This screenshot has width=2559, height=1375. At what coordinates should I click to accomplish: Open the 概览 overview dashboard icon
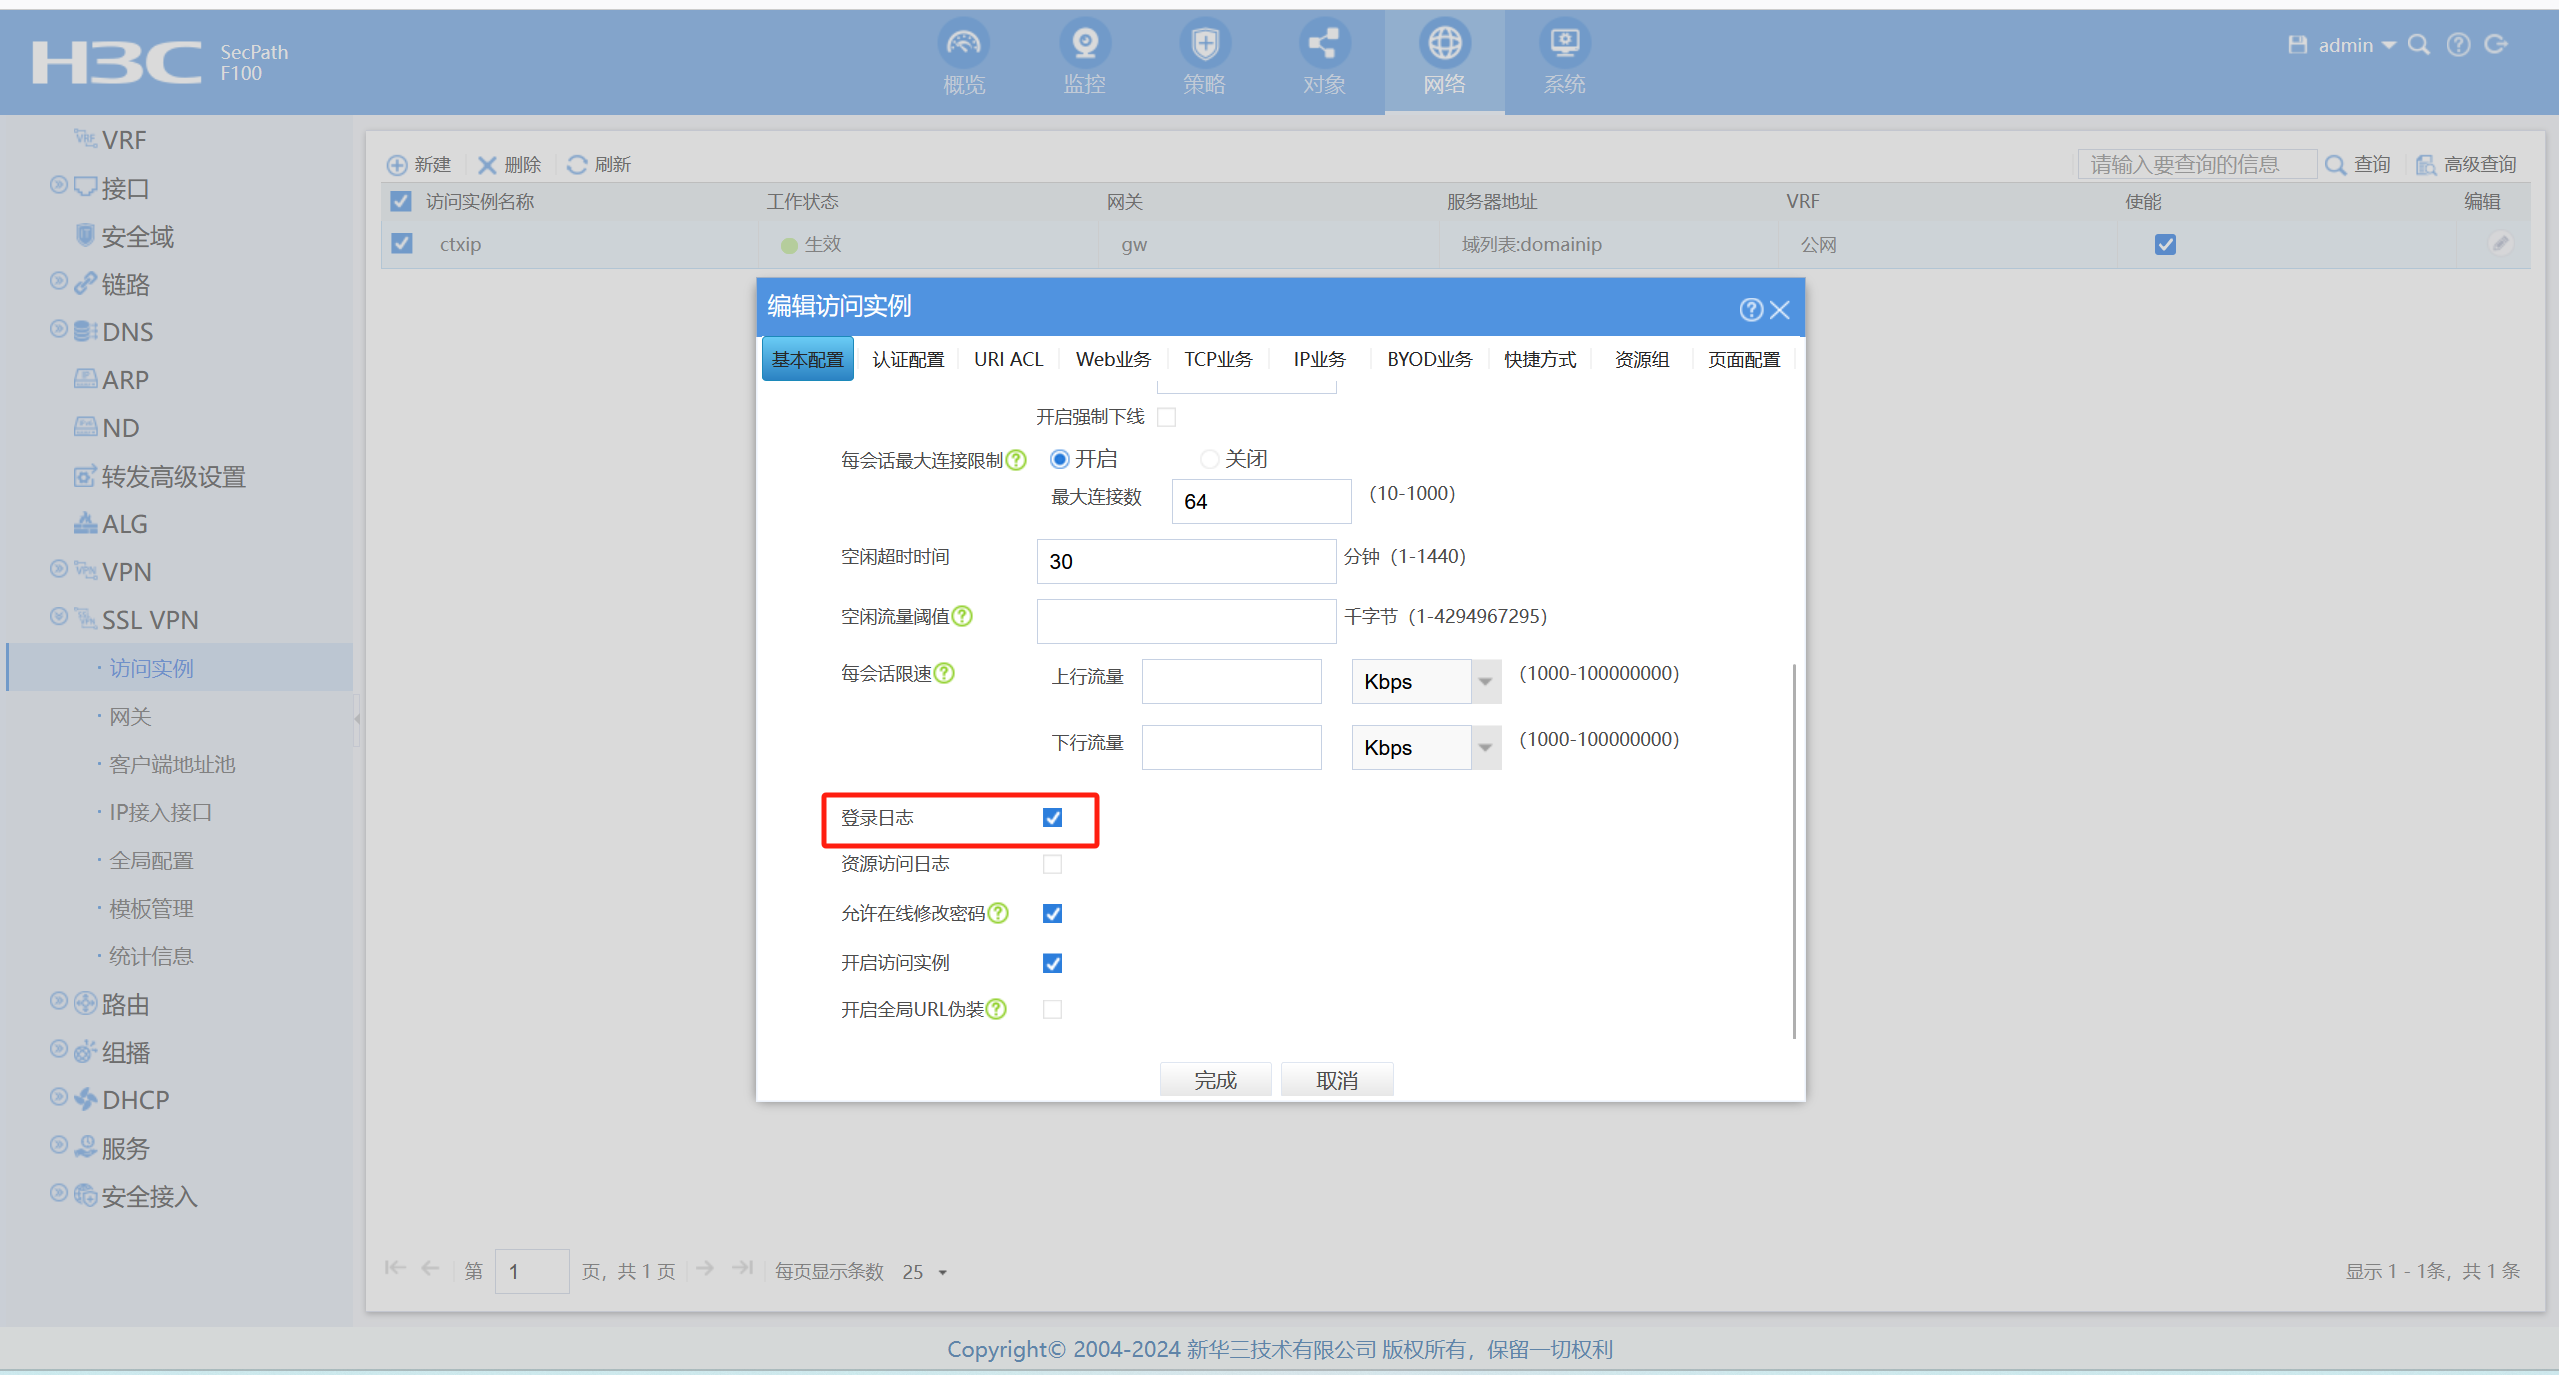pyautogui.click(x=964, y=45)
